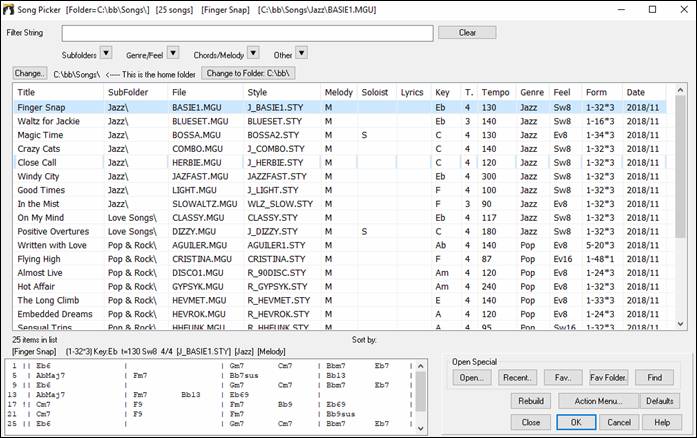Click the Song Picker title bar icon
This screenshot has height=438, width=697.
[10, 9]
